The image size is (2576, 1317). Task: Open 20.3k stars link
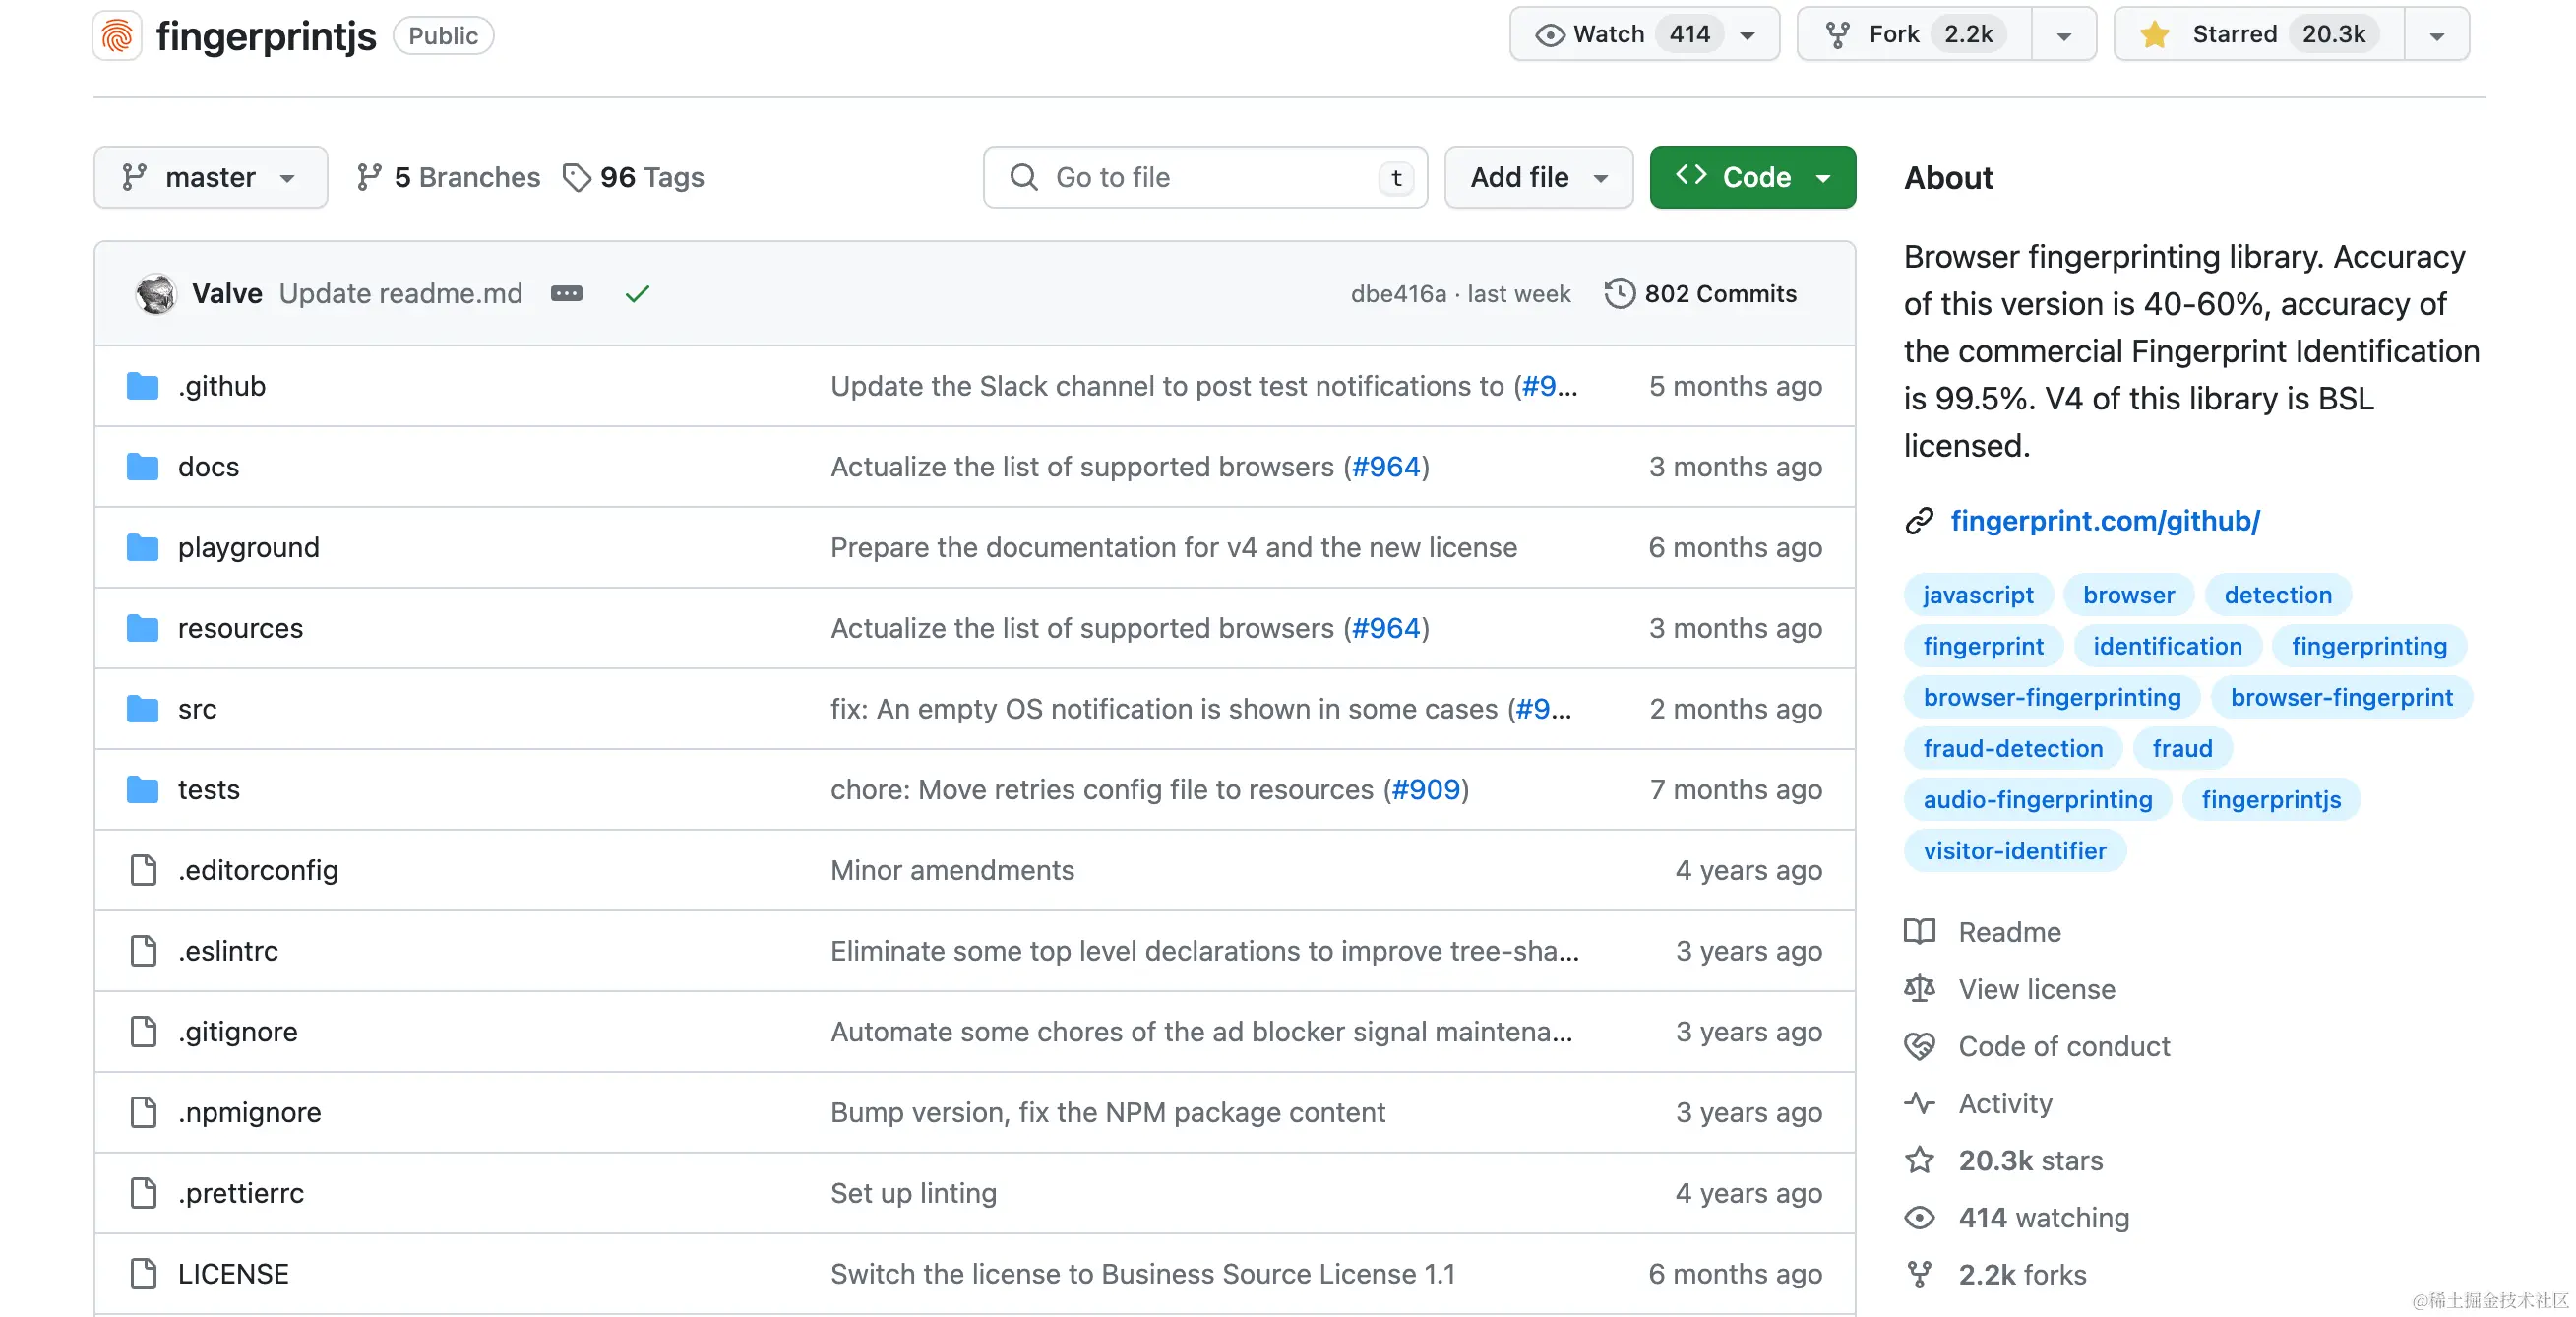coord(2030,1160)
